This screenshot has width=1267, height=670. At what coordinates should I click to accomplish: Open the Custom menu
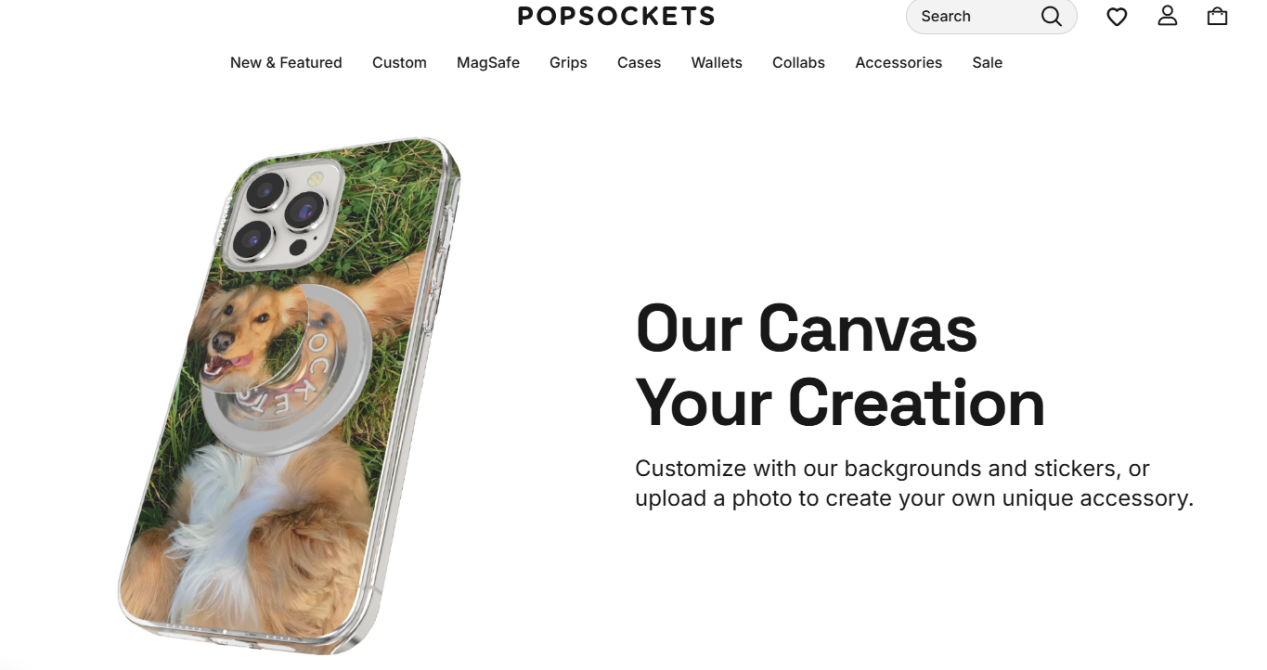(x=399, y=62)
